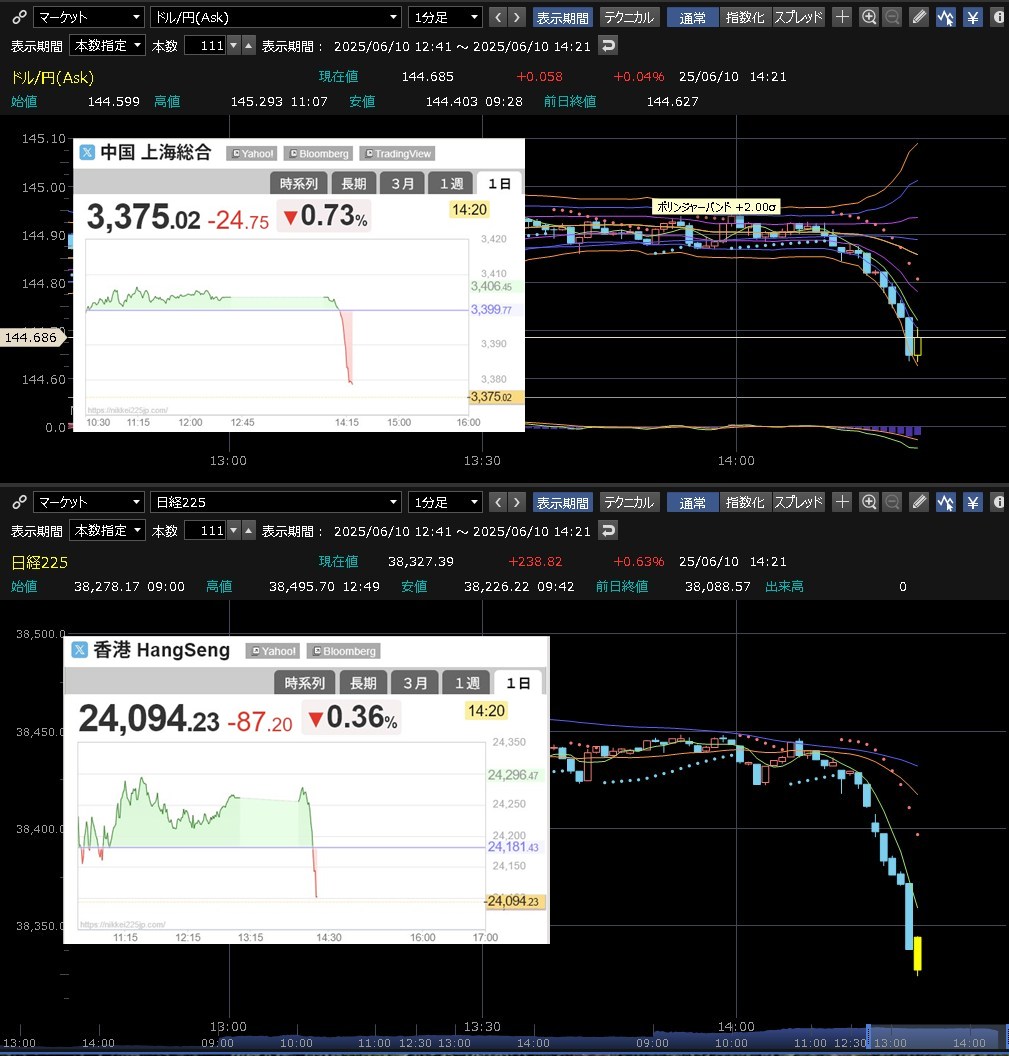The image size is (1009, 1056).
Task: Zoom out on the 日経225 chart
Action: [892, 502]
